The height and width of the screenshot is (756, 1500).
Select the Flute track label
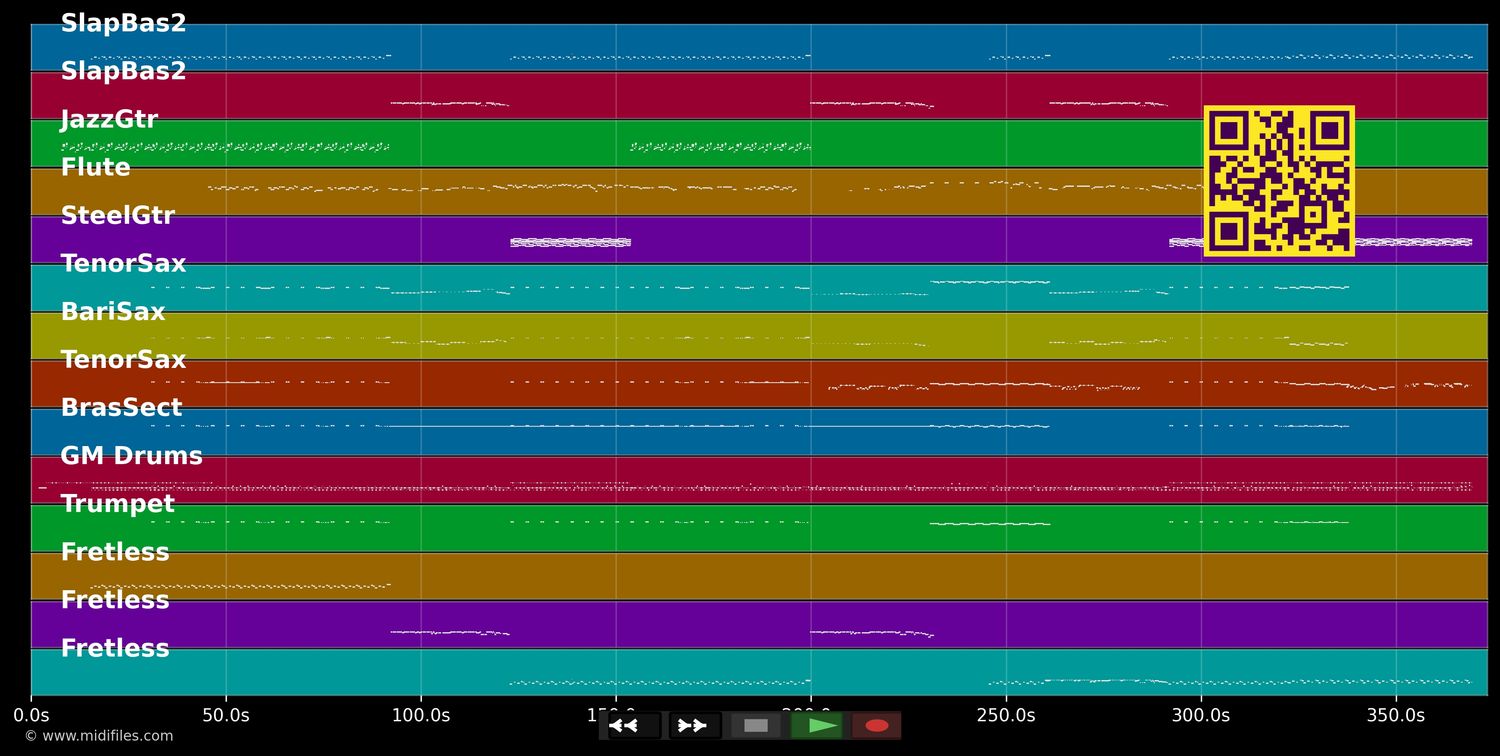[x=95, y=168]
